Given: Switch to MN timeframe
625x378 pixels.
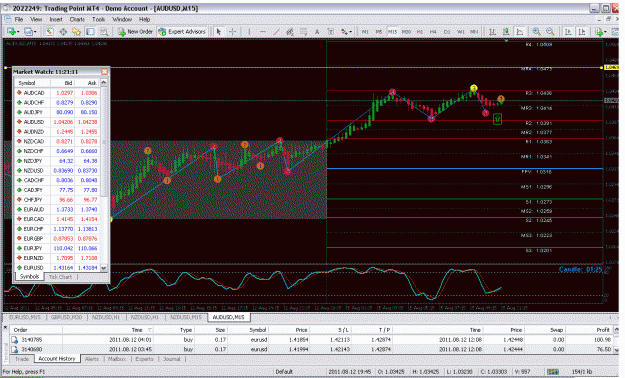Looking at the screenshot, I should point(474,32).
